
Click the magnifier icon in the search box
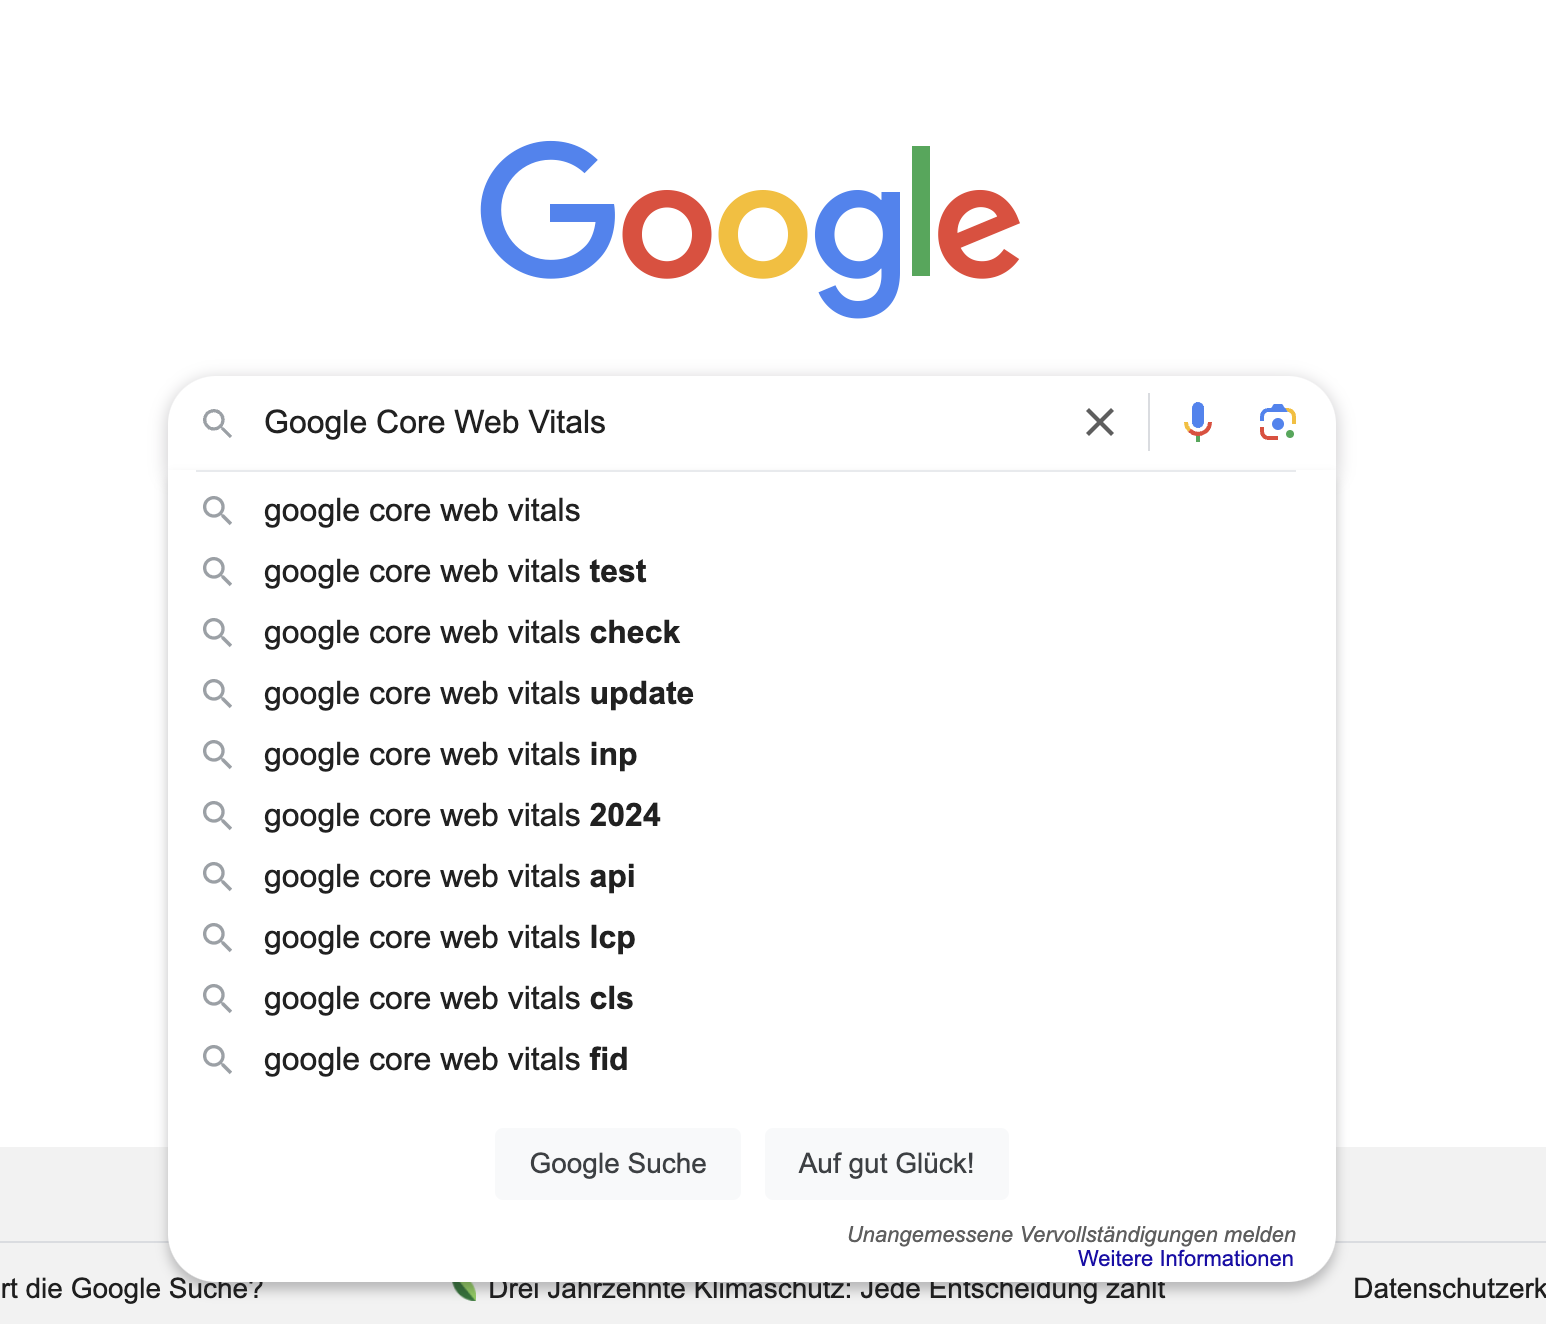217,423
